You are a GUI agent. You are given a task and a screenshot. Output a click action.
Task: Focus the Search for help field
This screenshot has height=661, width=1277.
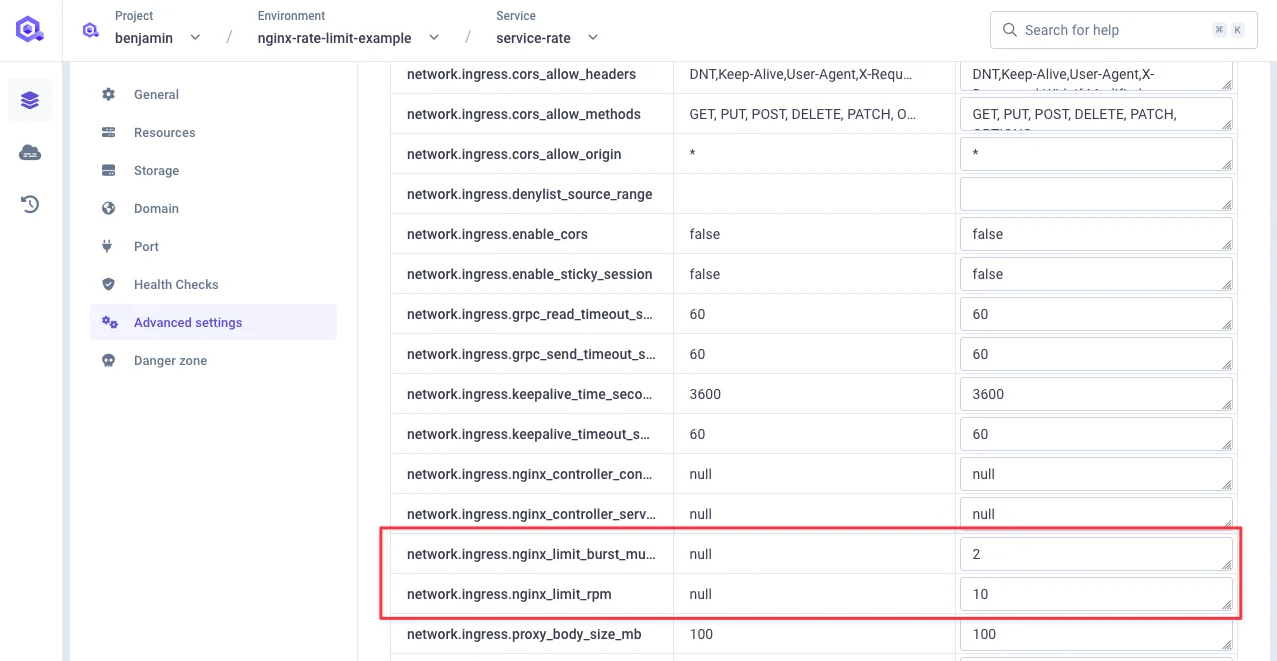point(1124,30)
